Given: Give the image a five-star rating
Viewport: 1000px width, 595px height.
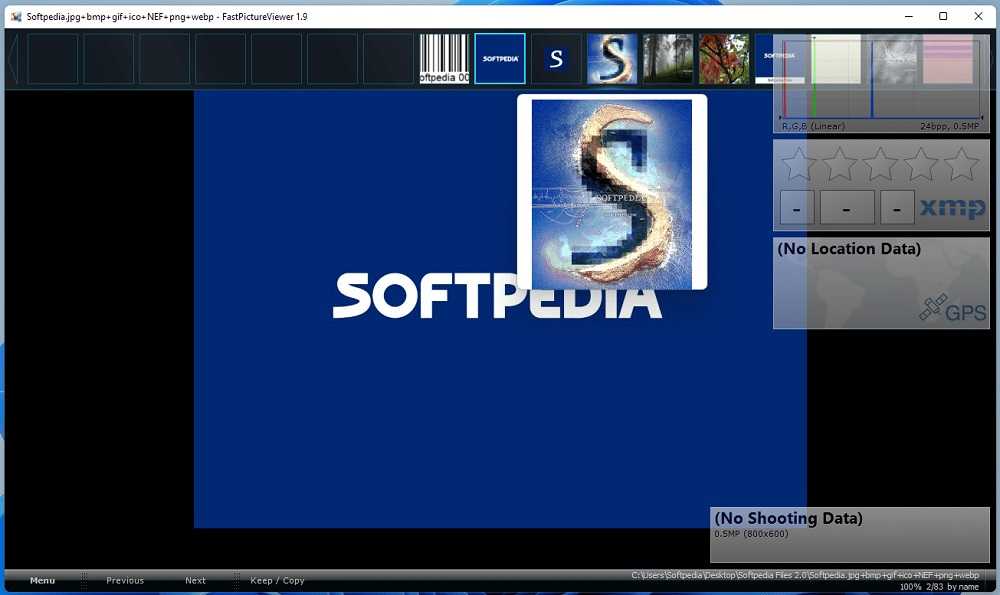Looking at the screenshot, I should click(961, 164).
